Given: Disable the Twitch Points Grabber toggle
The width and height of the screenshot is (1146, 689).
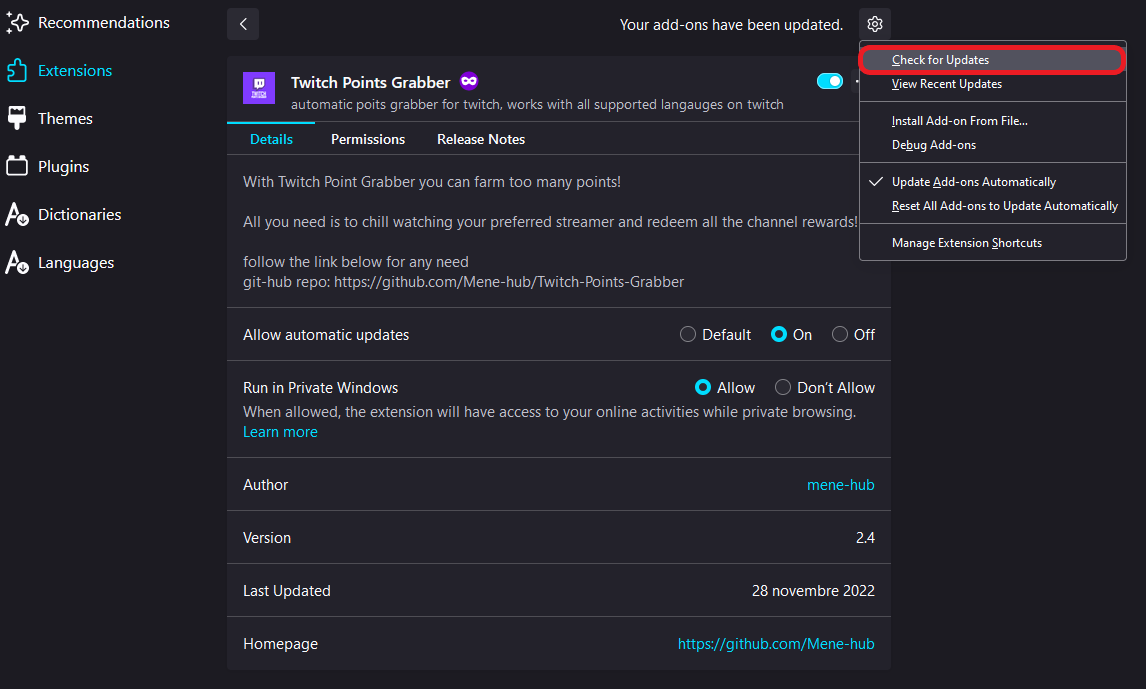Looking at the screenshot, I should click(x=830, y=82).
